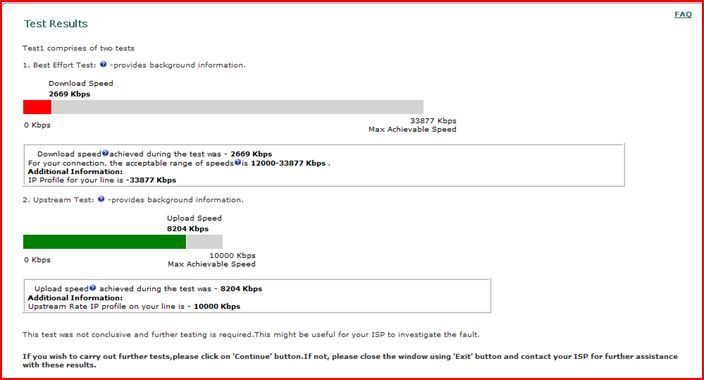Click 'Additional Information:' in upload box

[x=75, y=298]
